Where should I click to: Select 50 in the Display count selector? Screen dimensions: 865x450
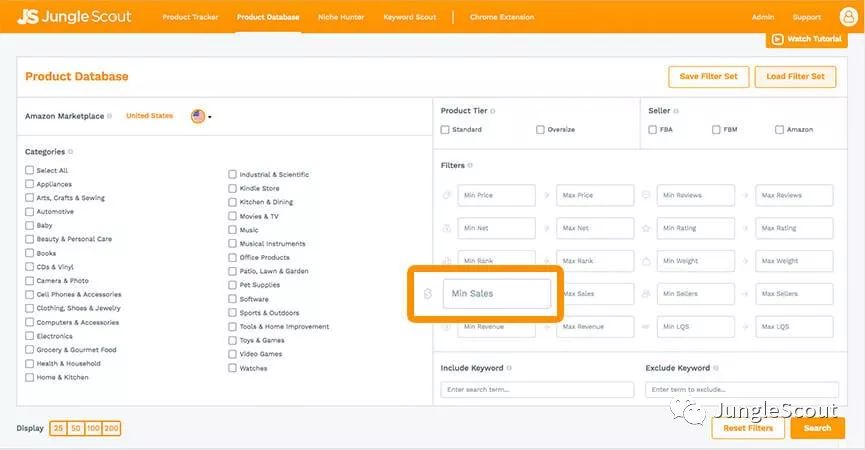point(76,428)
